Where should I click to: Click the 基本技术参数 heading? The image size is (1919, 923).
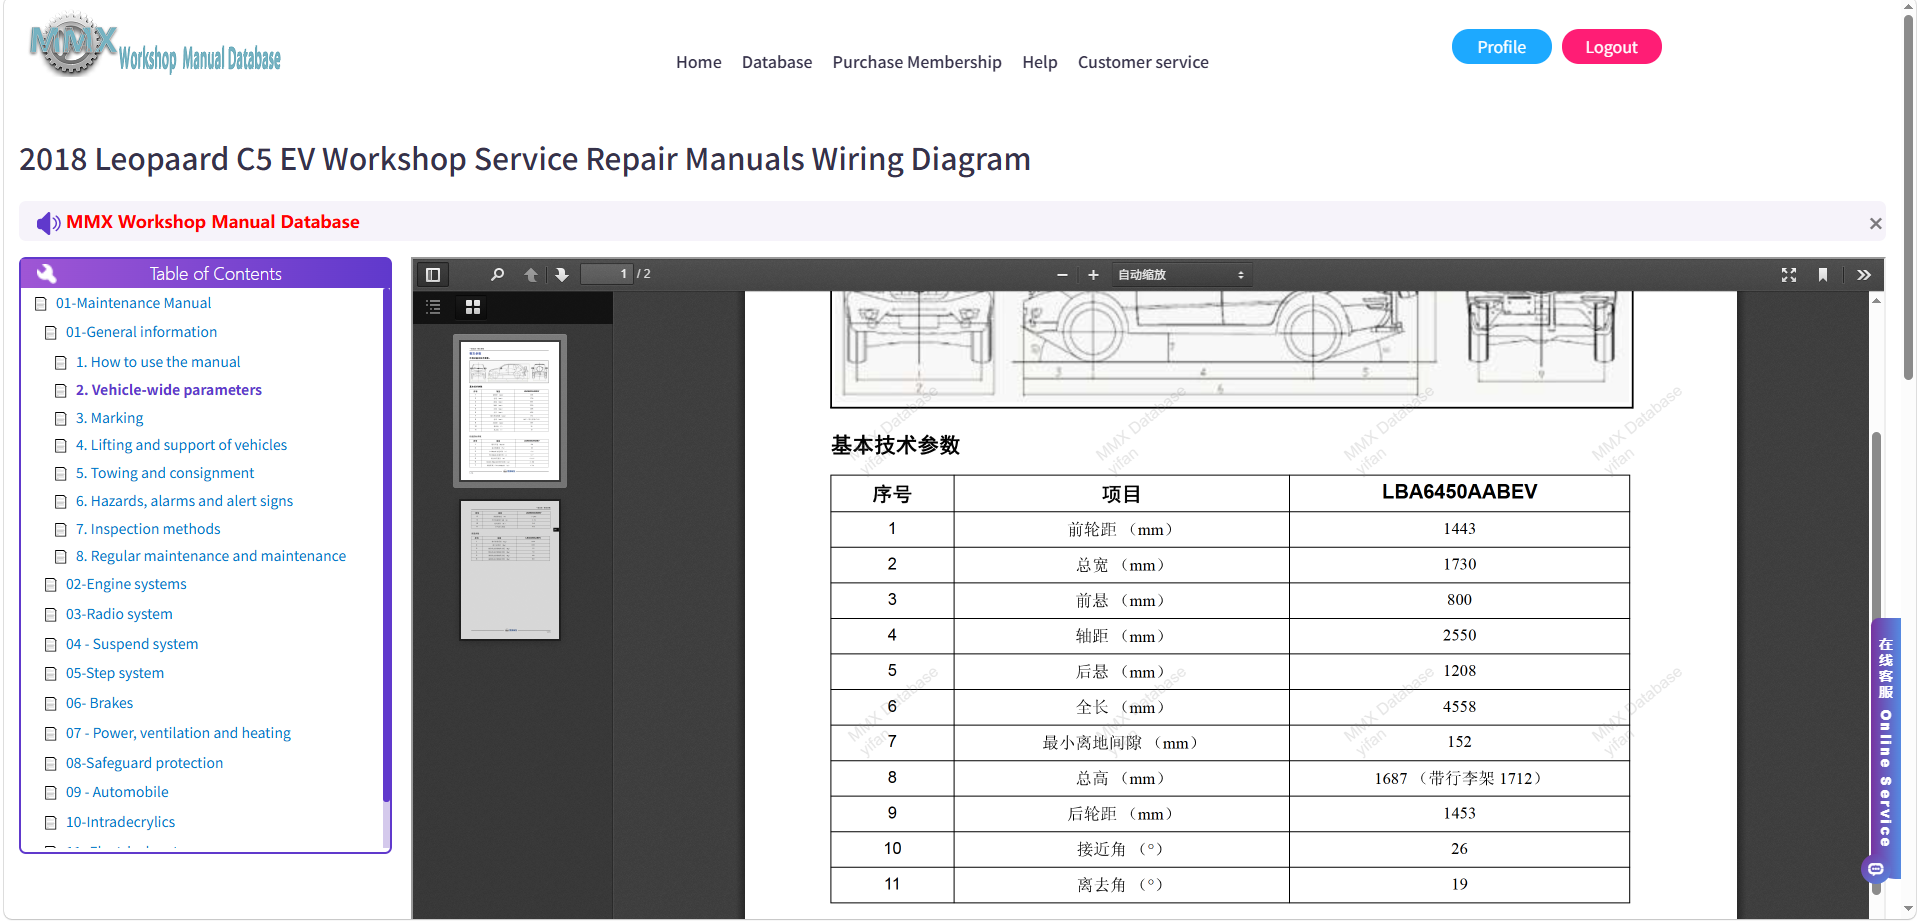[895, 445]
